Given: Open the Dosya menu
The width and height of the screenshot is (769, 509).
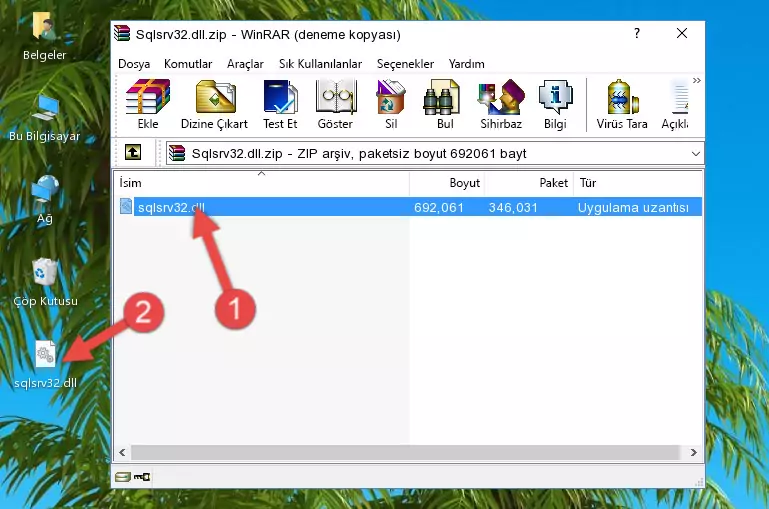Looking at the screenshot, I should click(134, 64).
